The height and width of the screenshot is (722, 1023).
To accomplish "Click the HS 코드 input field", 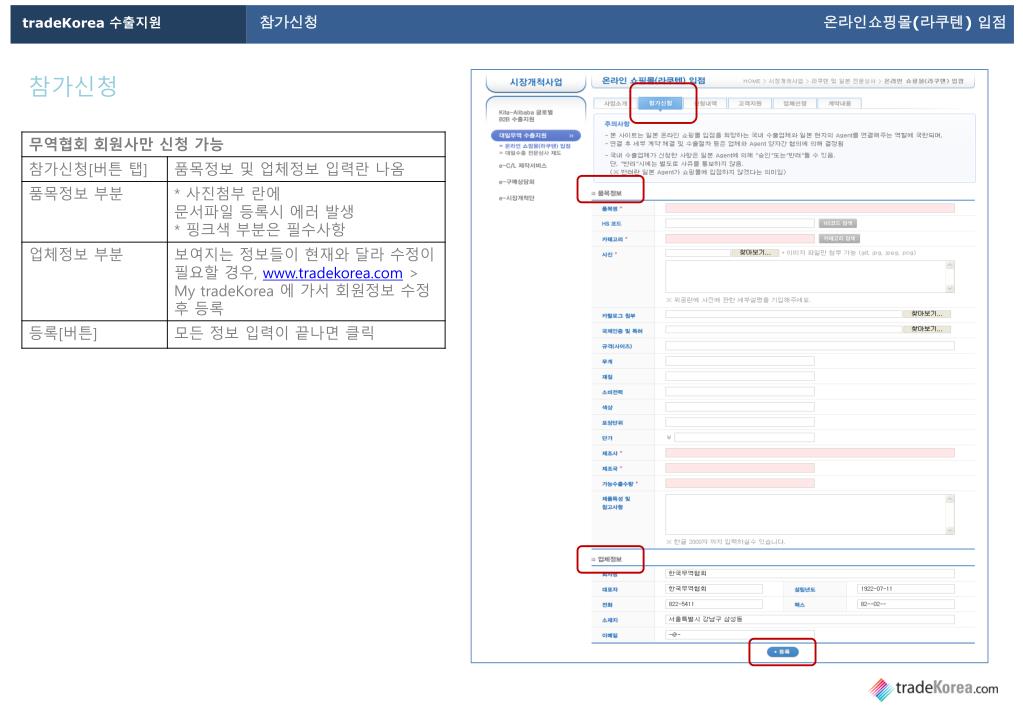I will [x=740, y=223].
